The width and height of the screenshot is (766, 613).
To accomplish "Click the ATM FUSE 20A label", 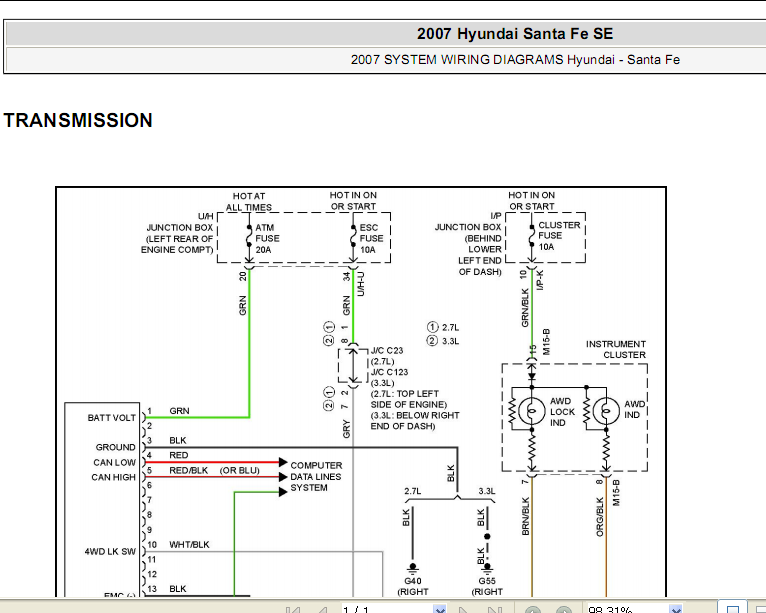I will point(267,238).
